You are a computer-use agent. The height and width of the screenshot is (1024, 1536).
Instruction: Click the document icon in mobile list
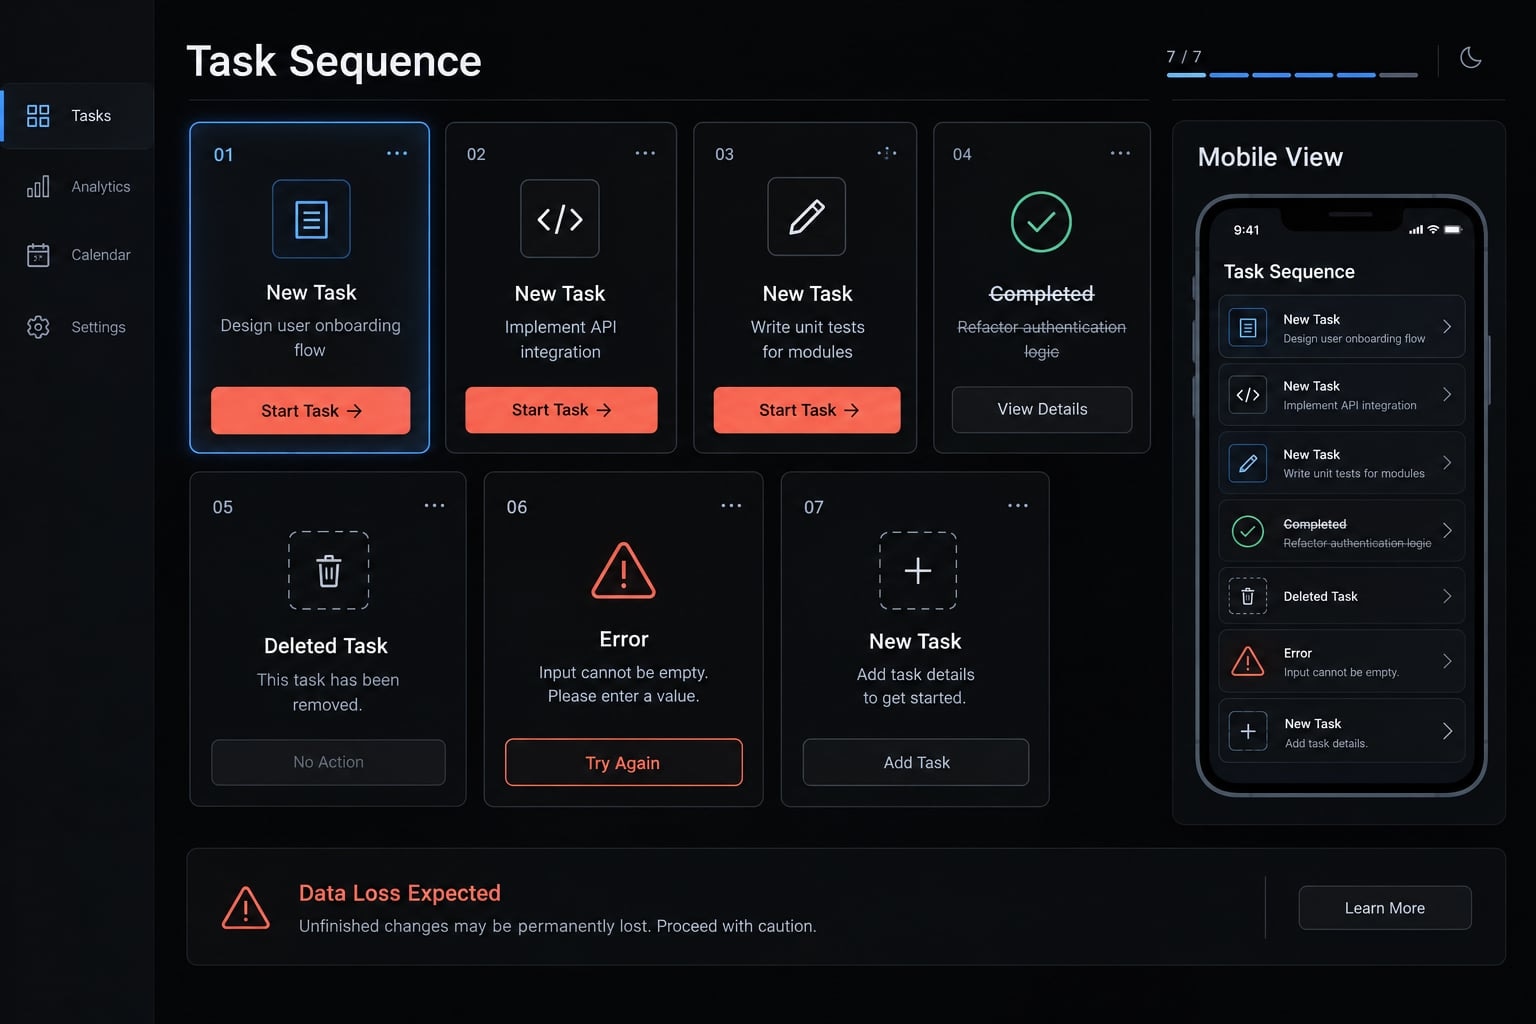[1248, 327]
